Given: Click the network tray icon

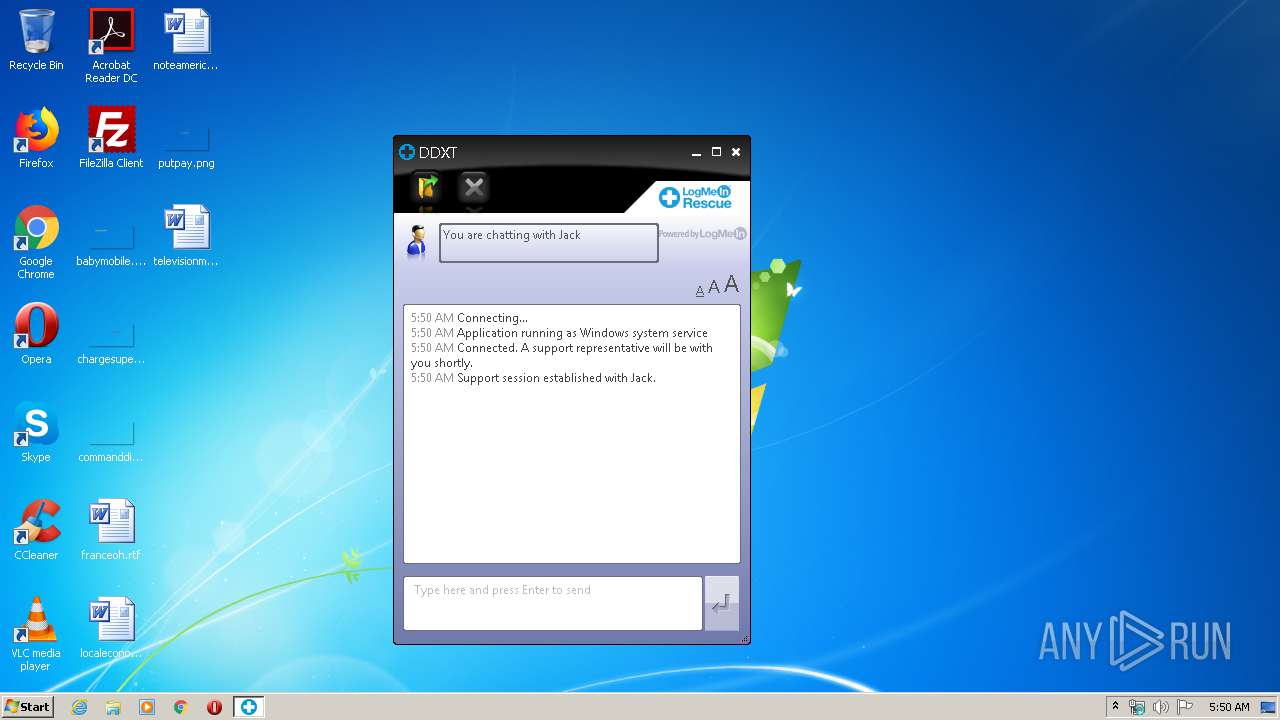Looking at the screenshot, I should (1137, 707).
